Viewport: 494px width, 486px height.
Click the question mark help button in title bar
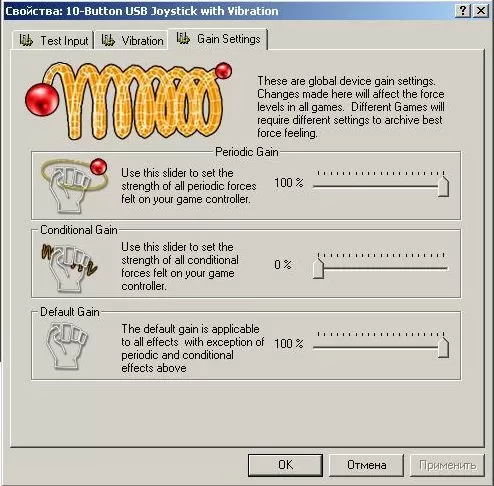pos(463,11)
